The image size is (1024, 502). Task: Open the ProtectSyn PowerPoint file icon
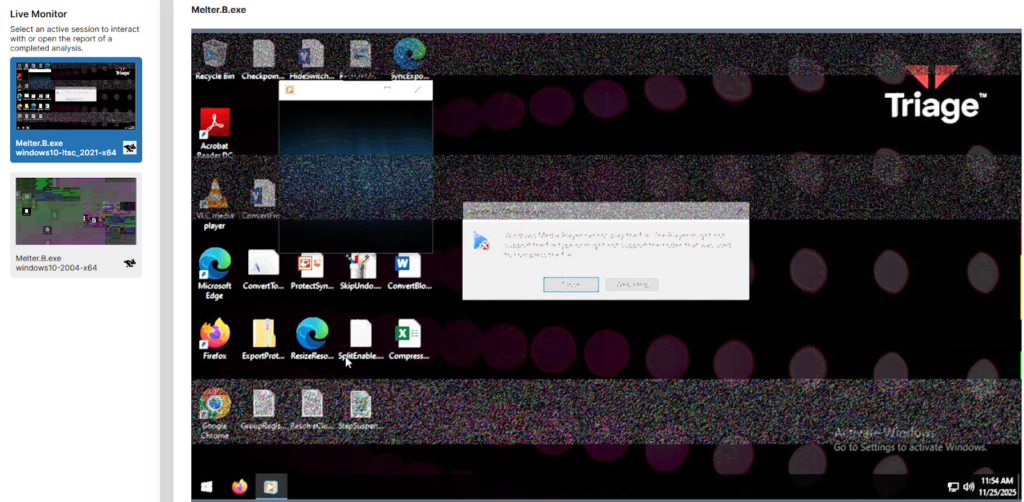[x=310, y=266]
